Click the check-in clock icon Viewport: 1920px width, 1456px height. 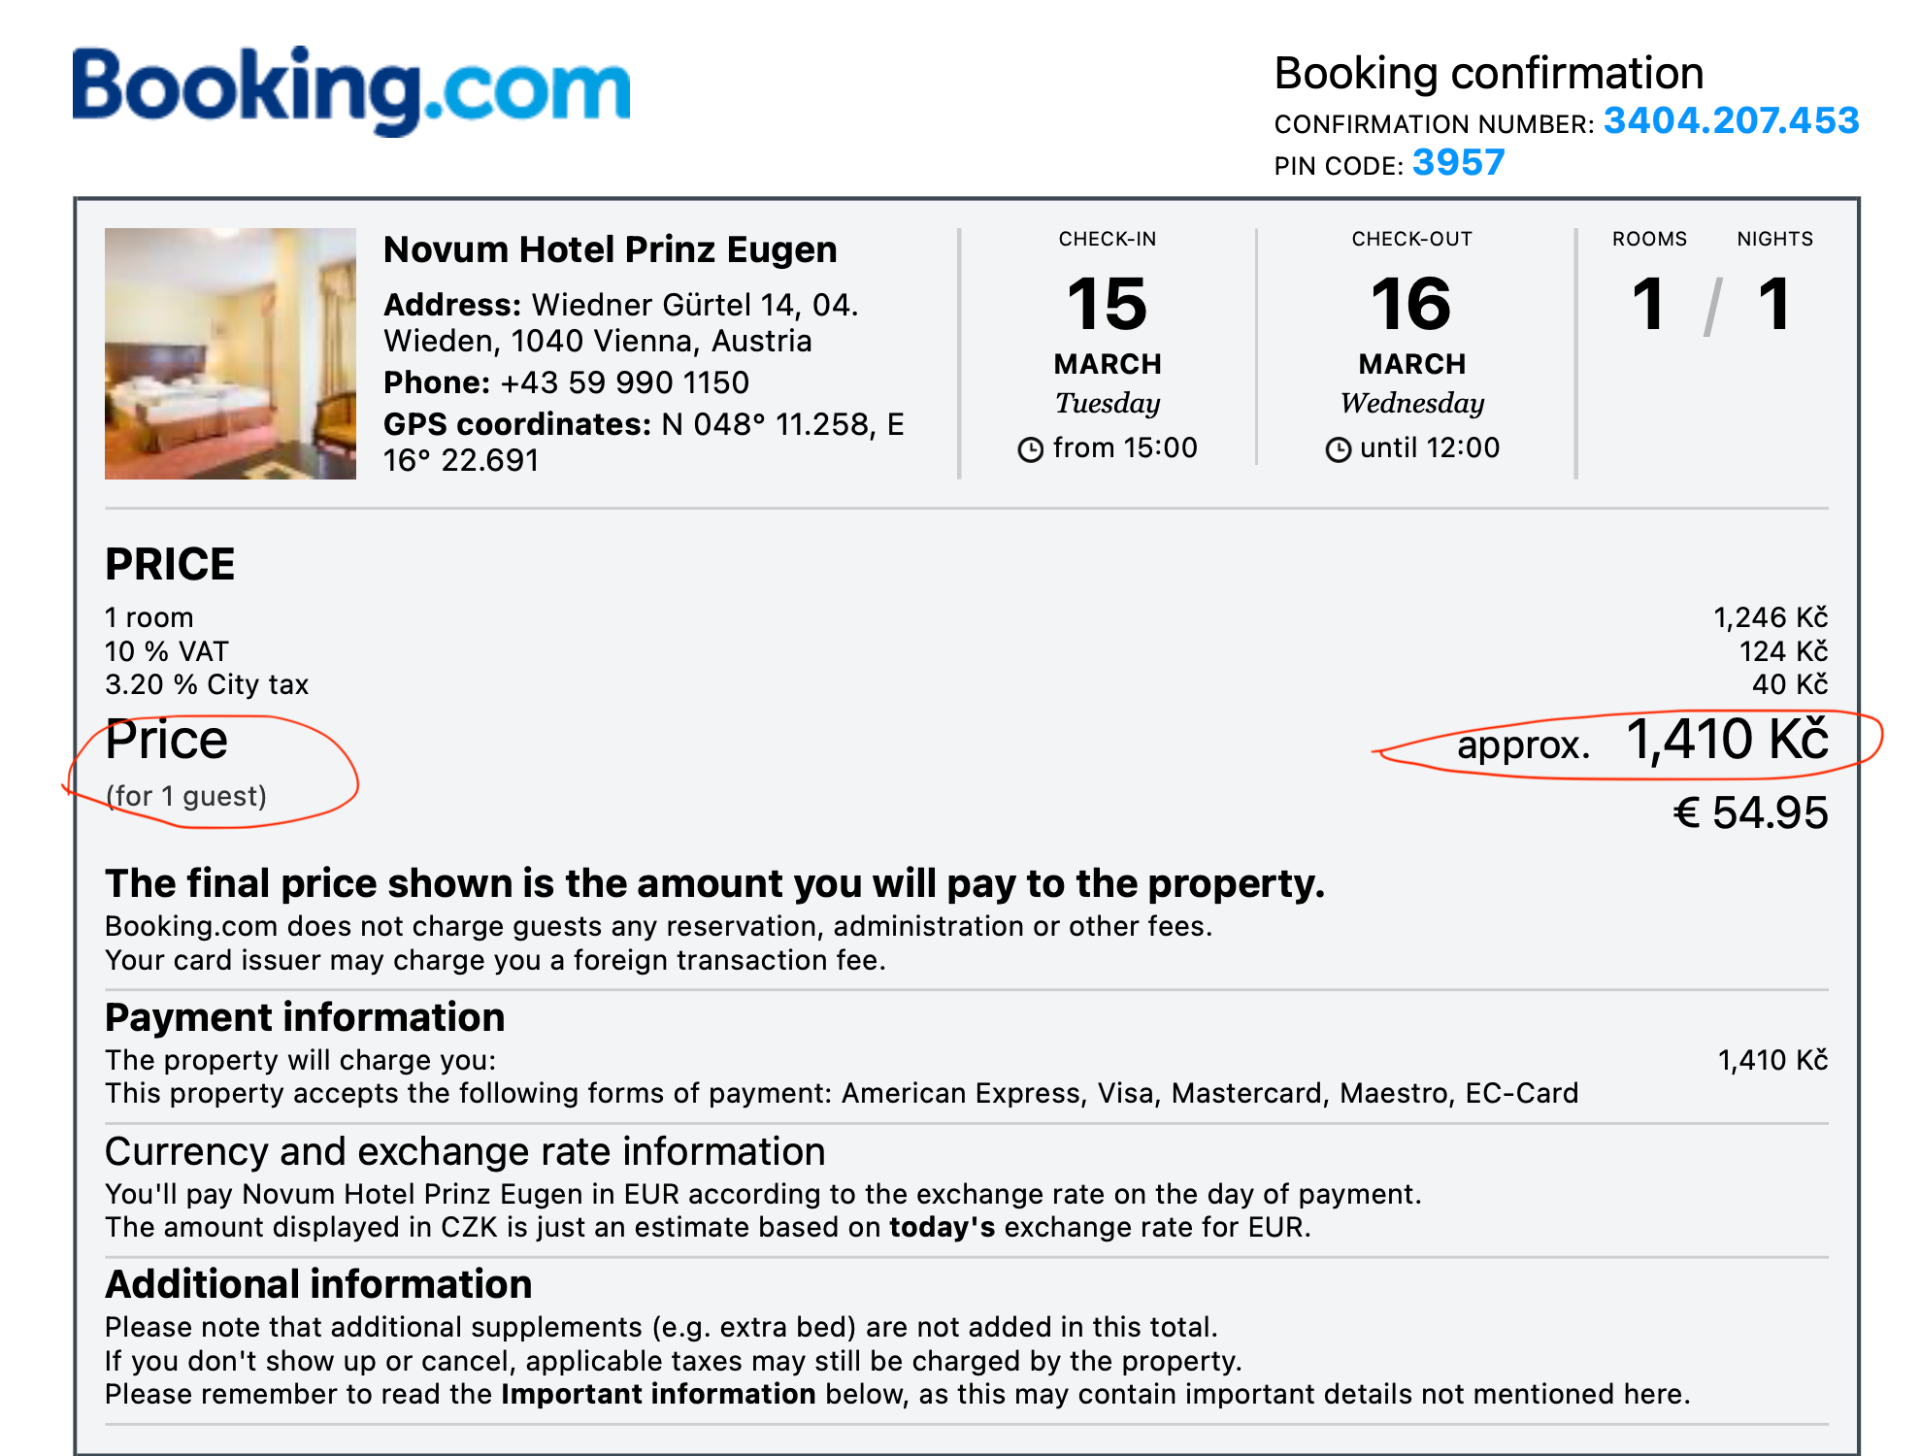[x=1030, y=450]
